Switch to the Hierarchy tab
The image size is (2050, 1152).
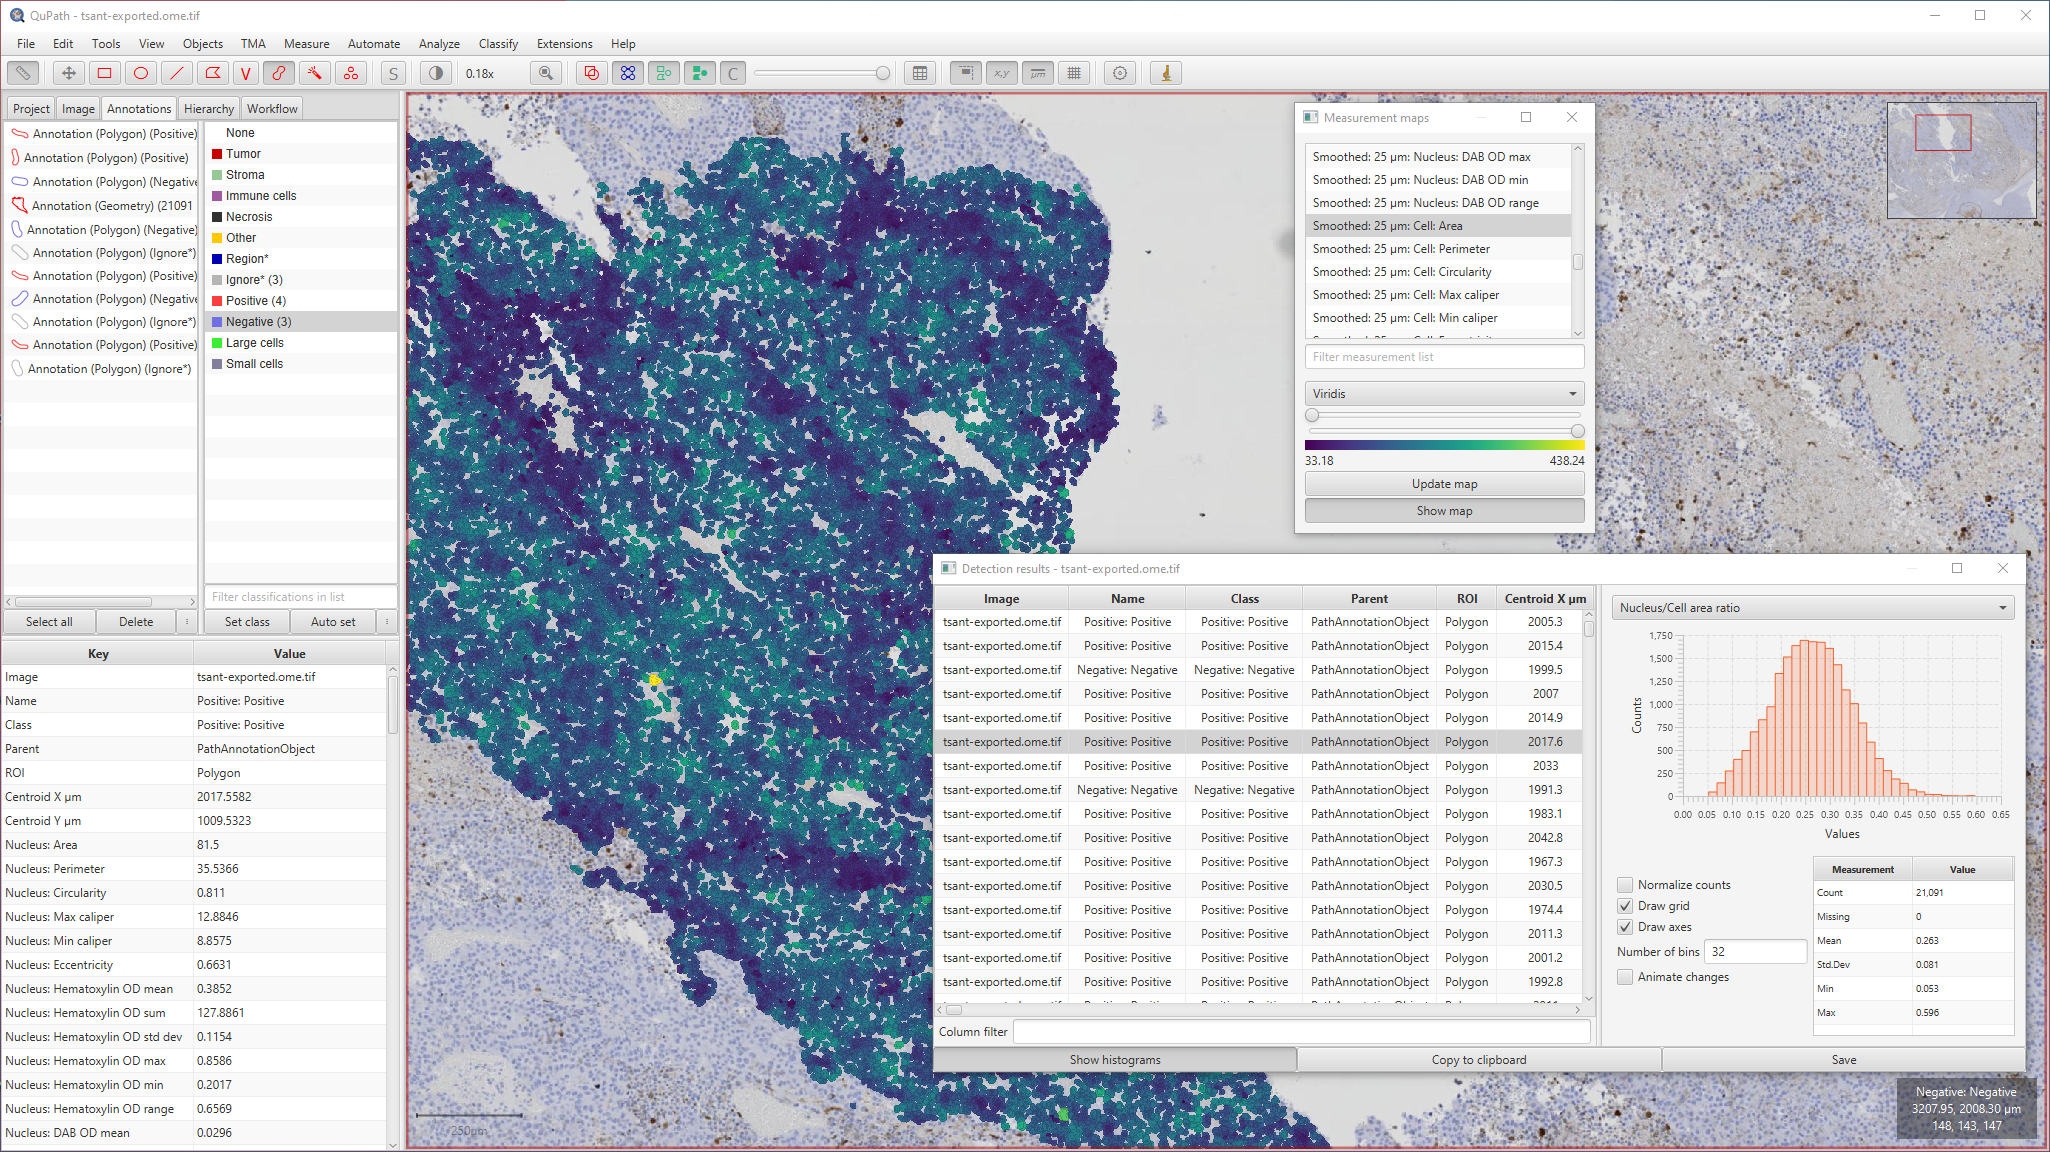click(x=208, y=109)
